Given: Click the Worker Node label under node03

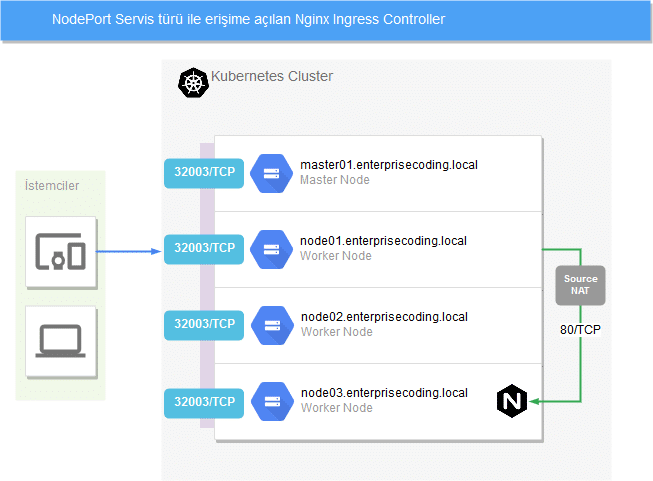Looking at the screenshot, I should 336,408.
